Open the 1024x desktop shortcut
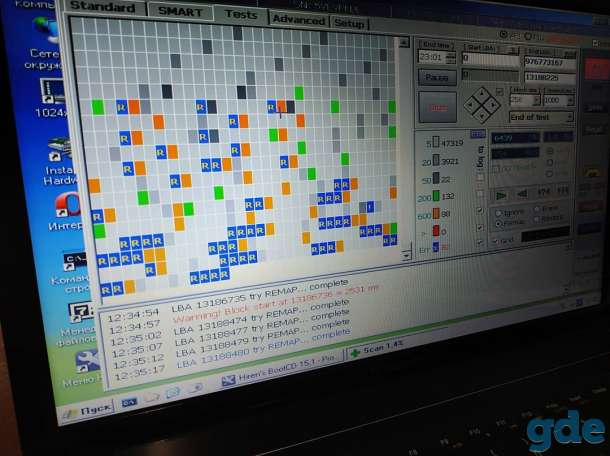This screenshot has height=456, width=610. [51, 98]
